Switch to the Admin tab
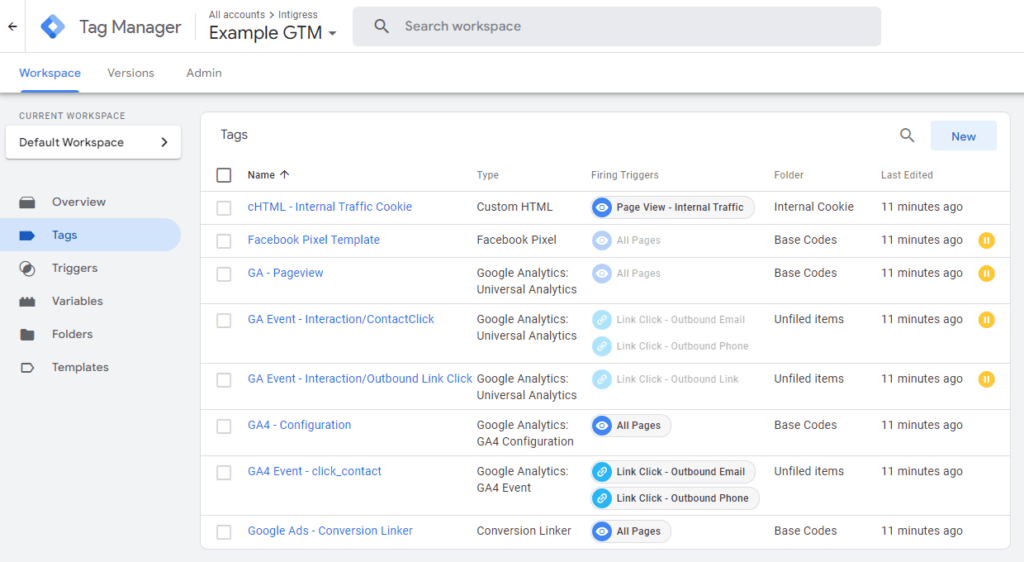This screenshot has height=562, width=1024. click(204, 73)
